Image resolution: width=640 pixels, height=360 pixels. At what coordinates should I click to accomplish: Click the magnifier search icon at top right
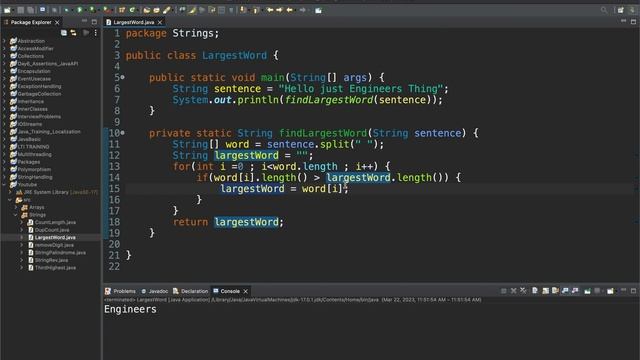click(x=604, y=10)
